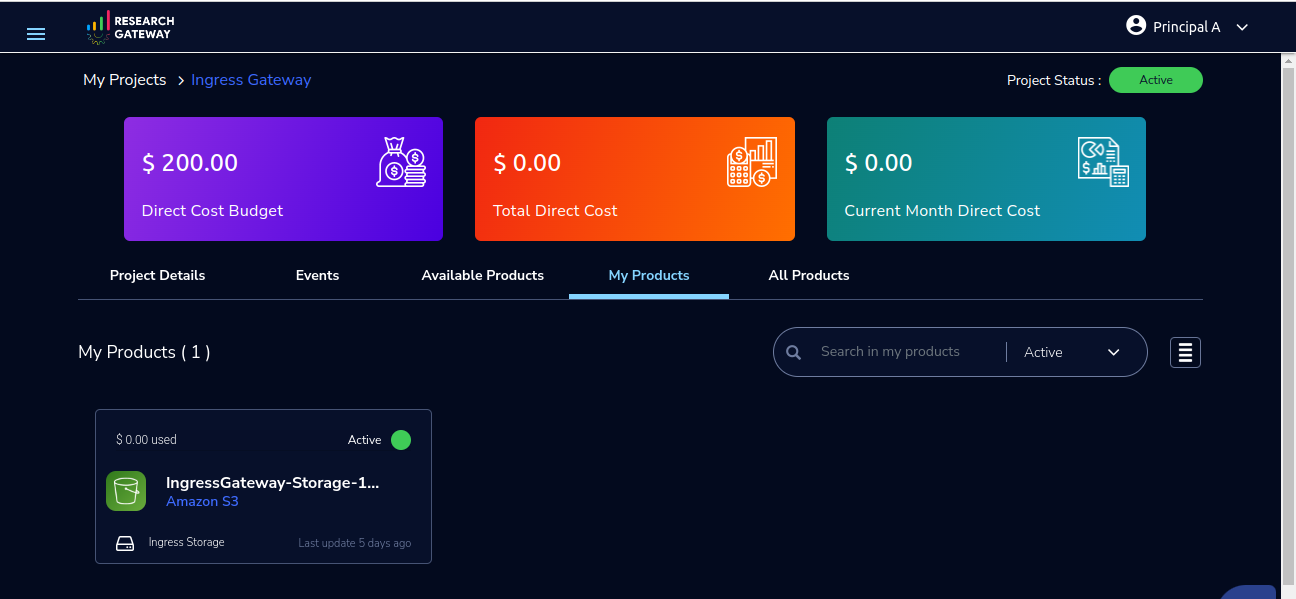Click the Research Gateway logo

point(130,28)
